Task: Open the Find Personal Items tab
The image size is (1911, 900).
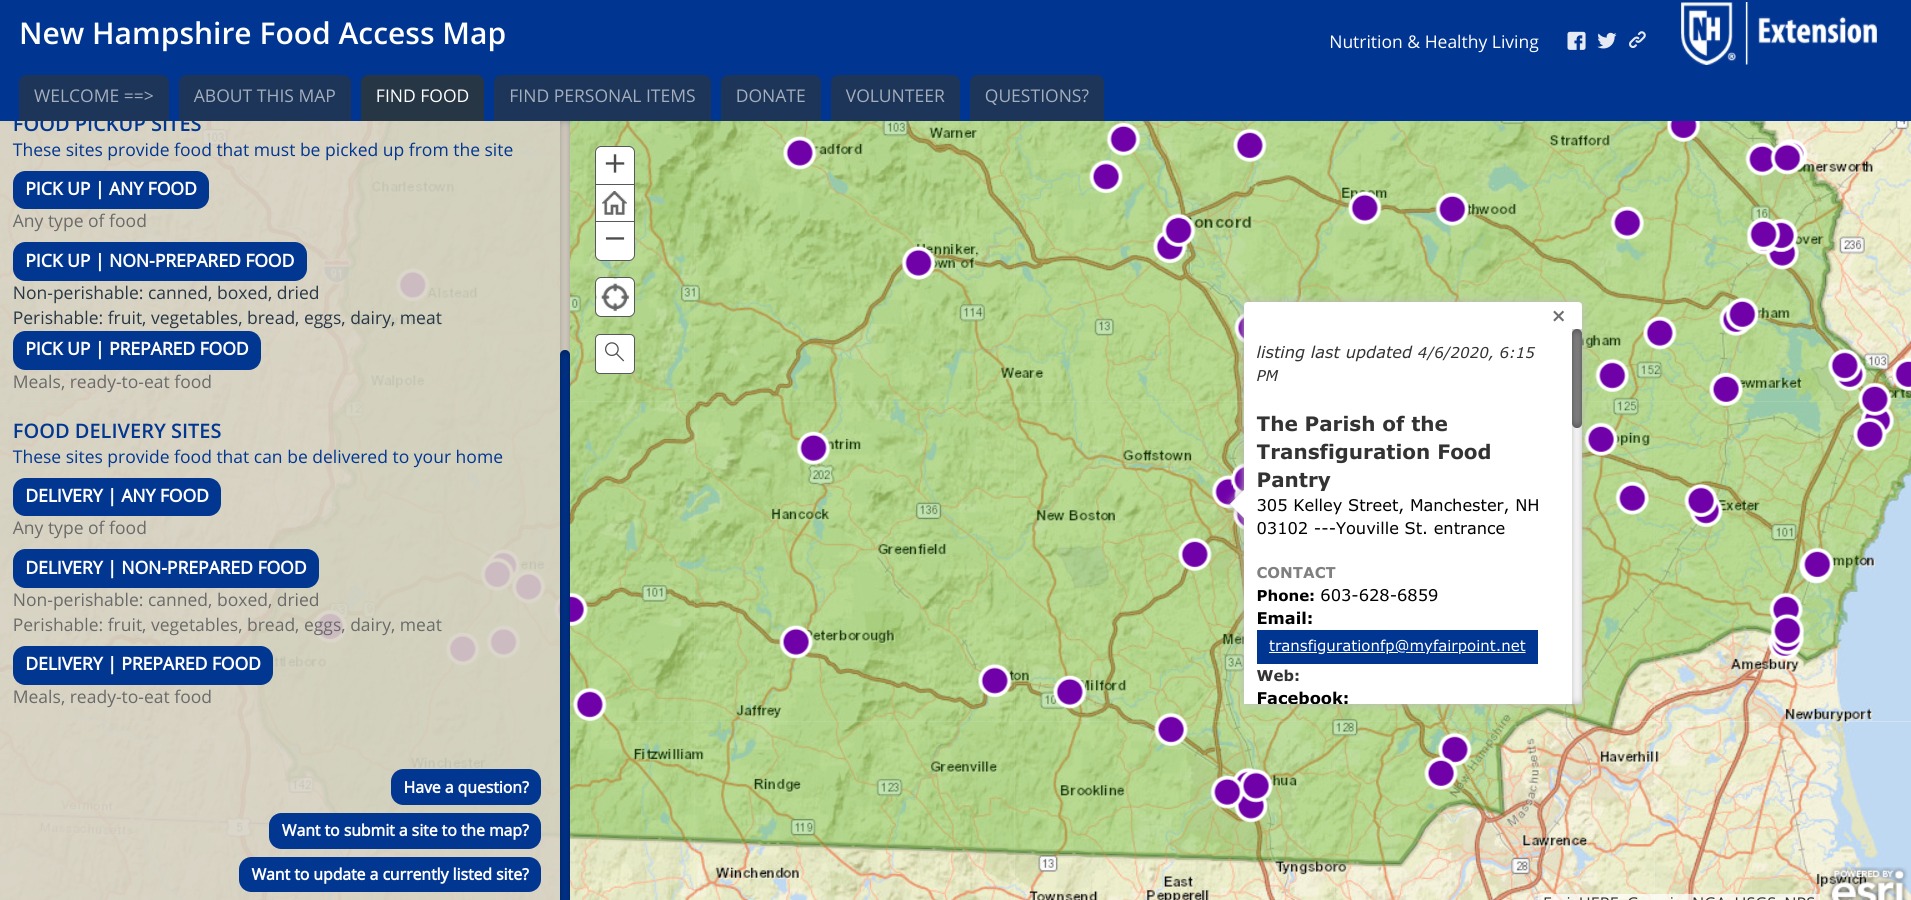Action: coord(602,96)
